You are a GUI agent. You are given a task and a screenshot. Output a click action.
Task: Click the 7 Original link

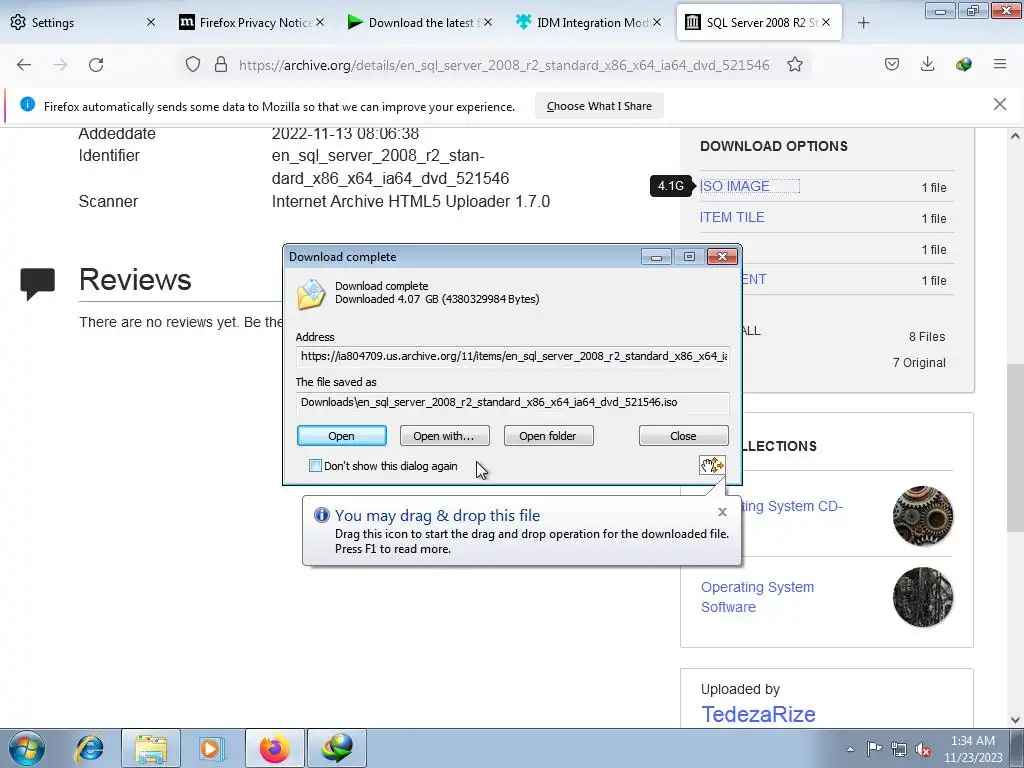[x=919, y=362]
